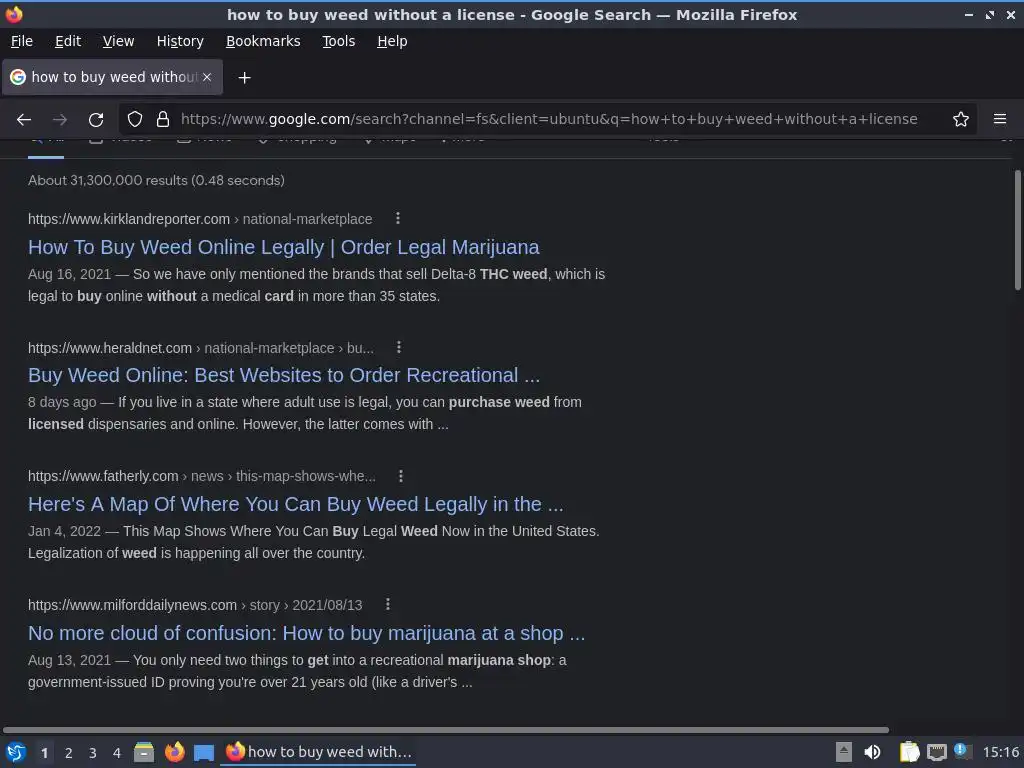The width and height of the screenshot is (1024, 768).
Task: Focus the Firefox window taskbar entry
Action: coord(318,752)
